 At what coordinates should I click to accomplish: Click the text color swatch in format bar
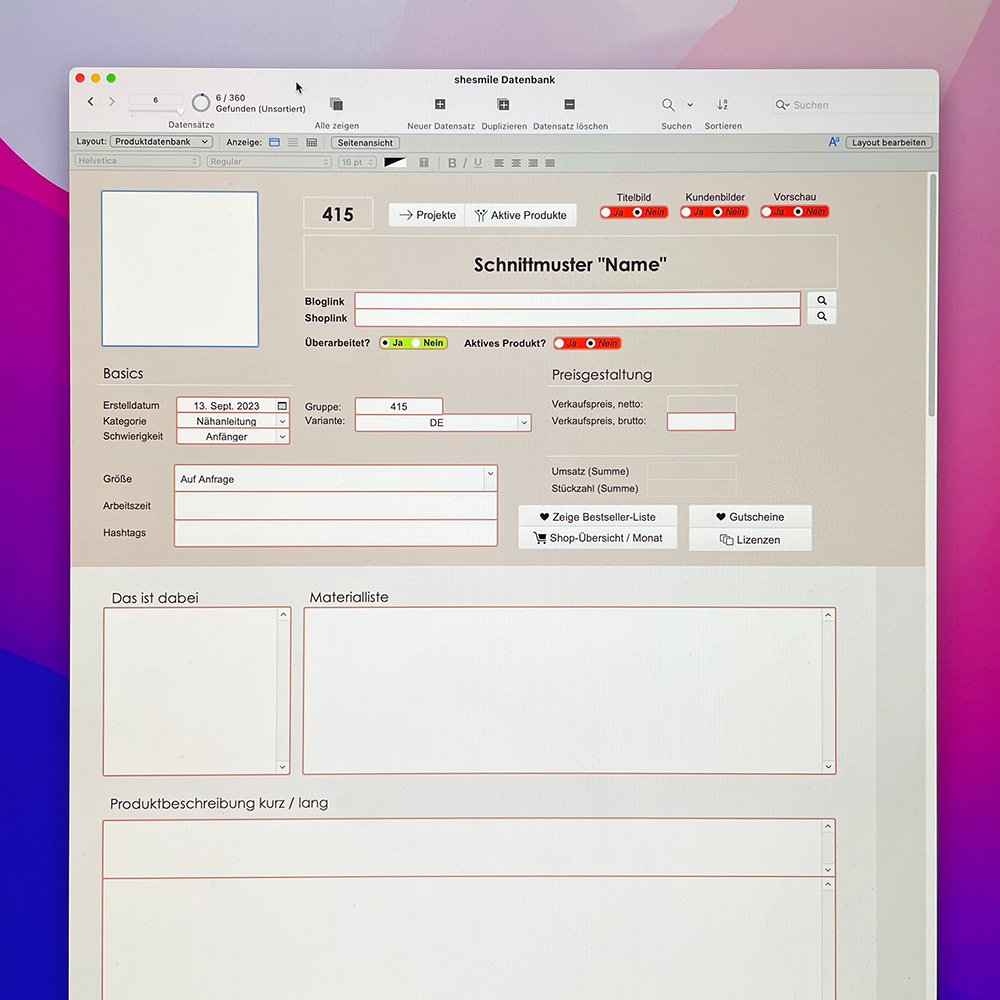395,162
